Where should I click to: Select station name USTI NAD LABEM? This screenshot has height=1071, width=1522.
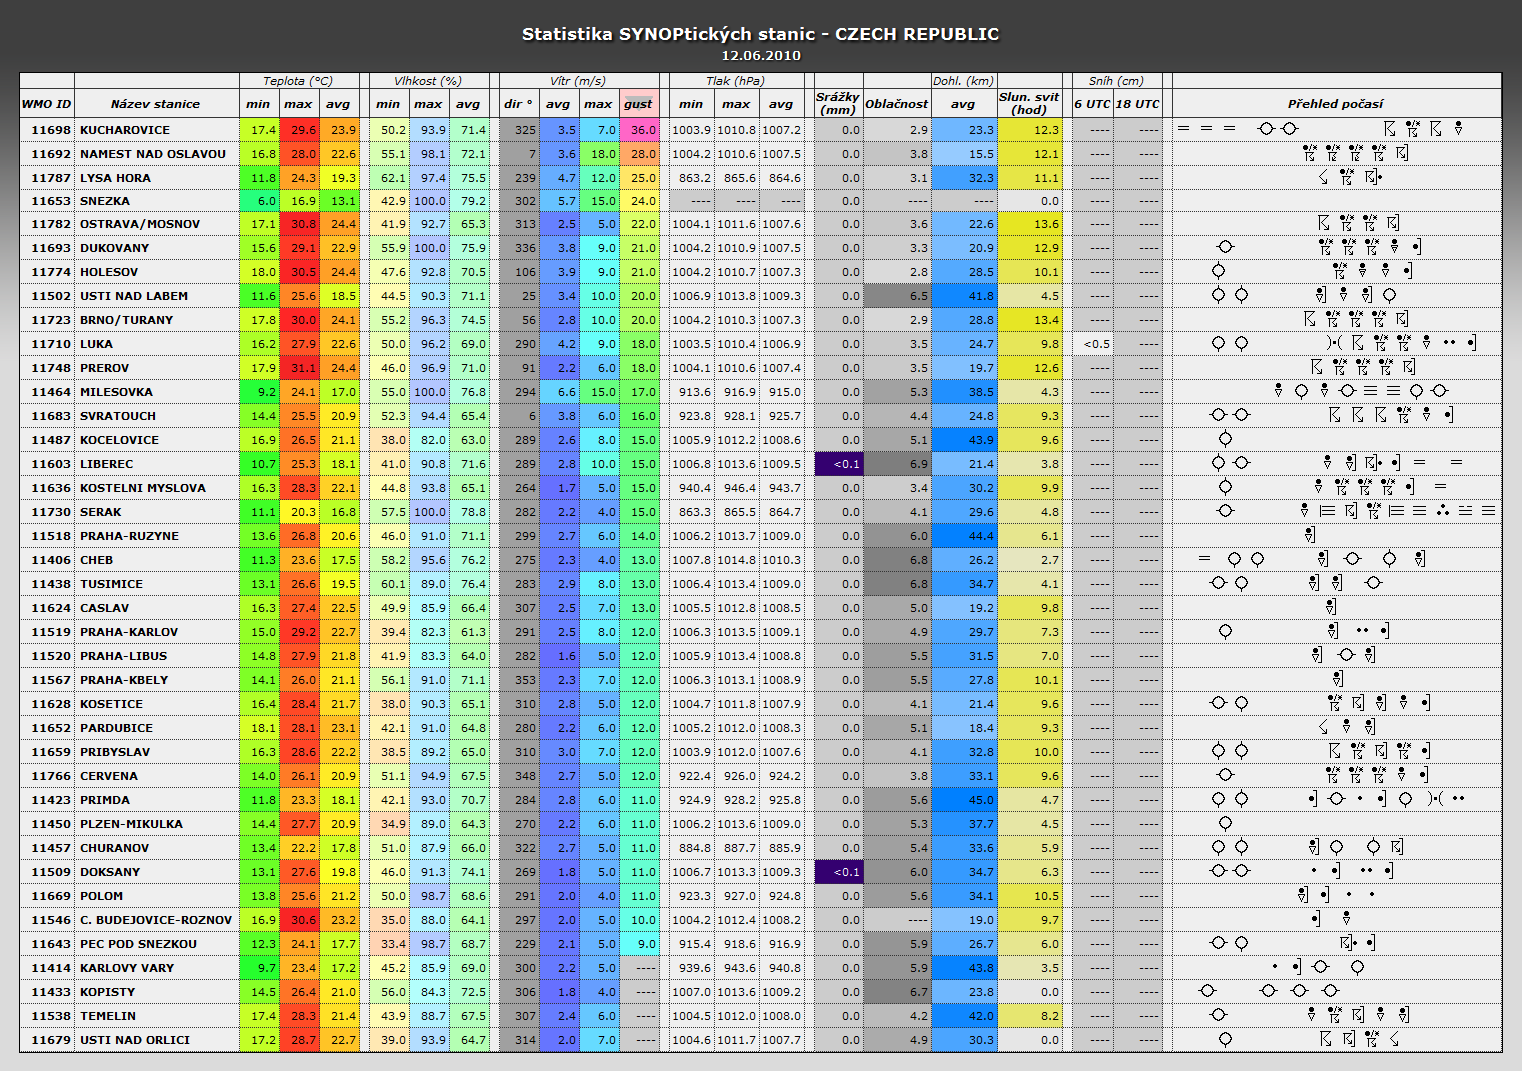(134, 296)
